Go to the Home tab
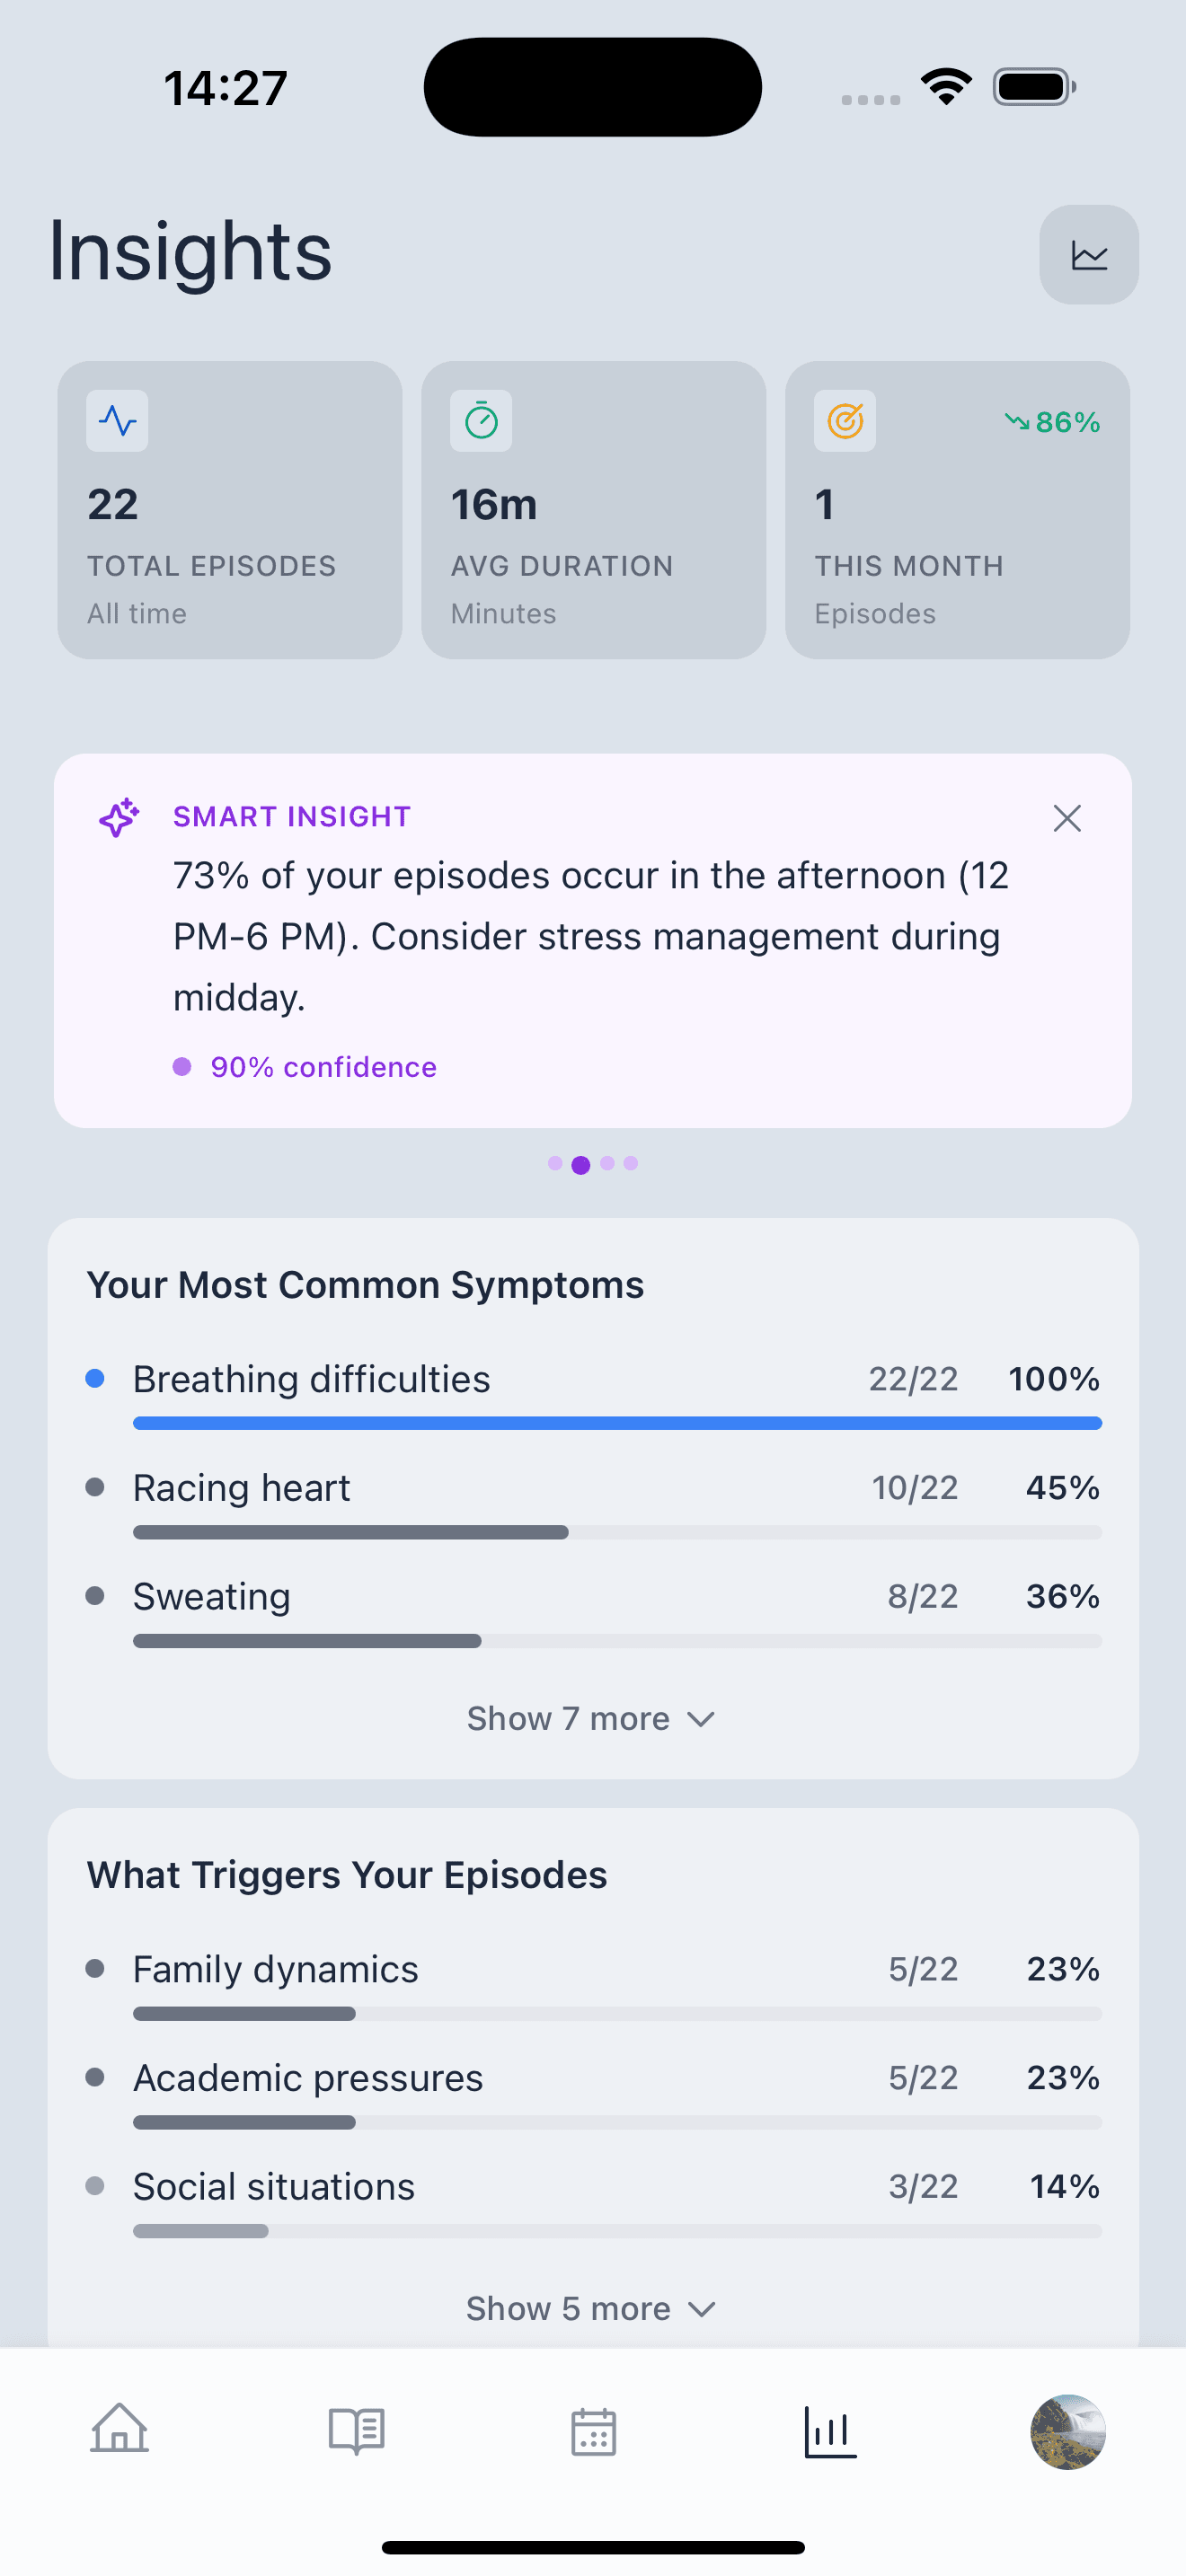This screenshot has width=1186, height=2576. pyautogui.click(x=119, y=2430)
